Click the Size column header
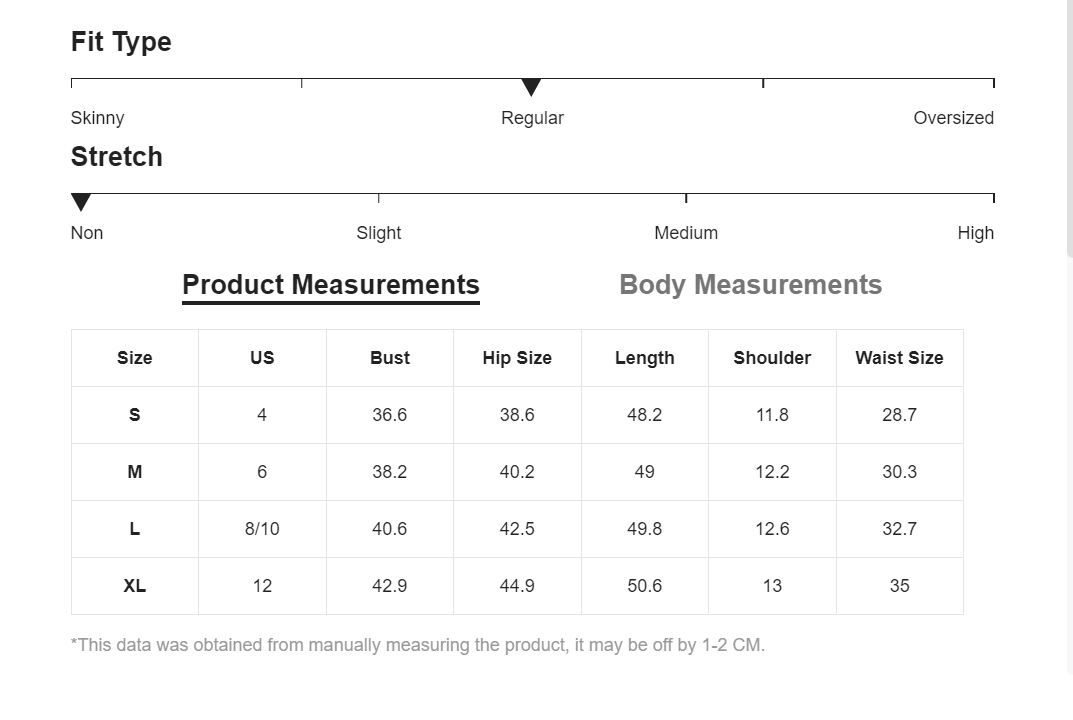The height and width of the screenshot is (720, 1073). (135, 358)
